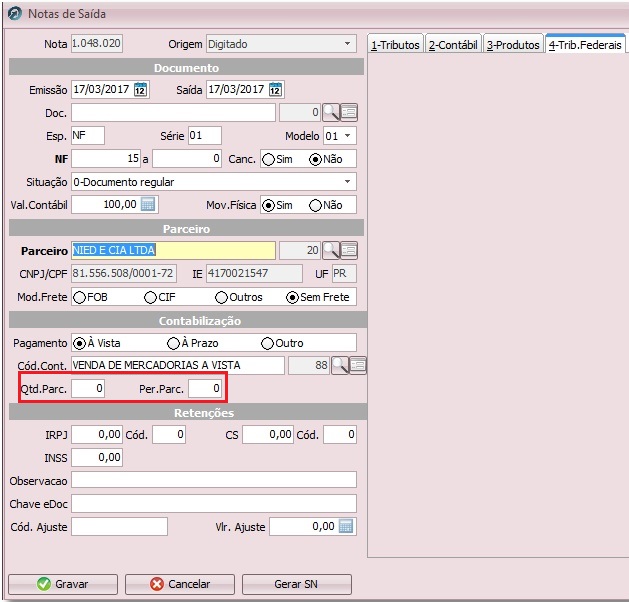Click the Cód. Ajuste field
The height and width of the screenshot is (602, 629).
(119, 526)
